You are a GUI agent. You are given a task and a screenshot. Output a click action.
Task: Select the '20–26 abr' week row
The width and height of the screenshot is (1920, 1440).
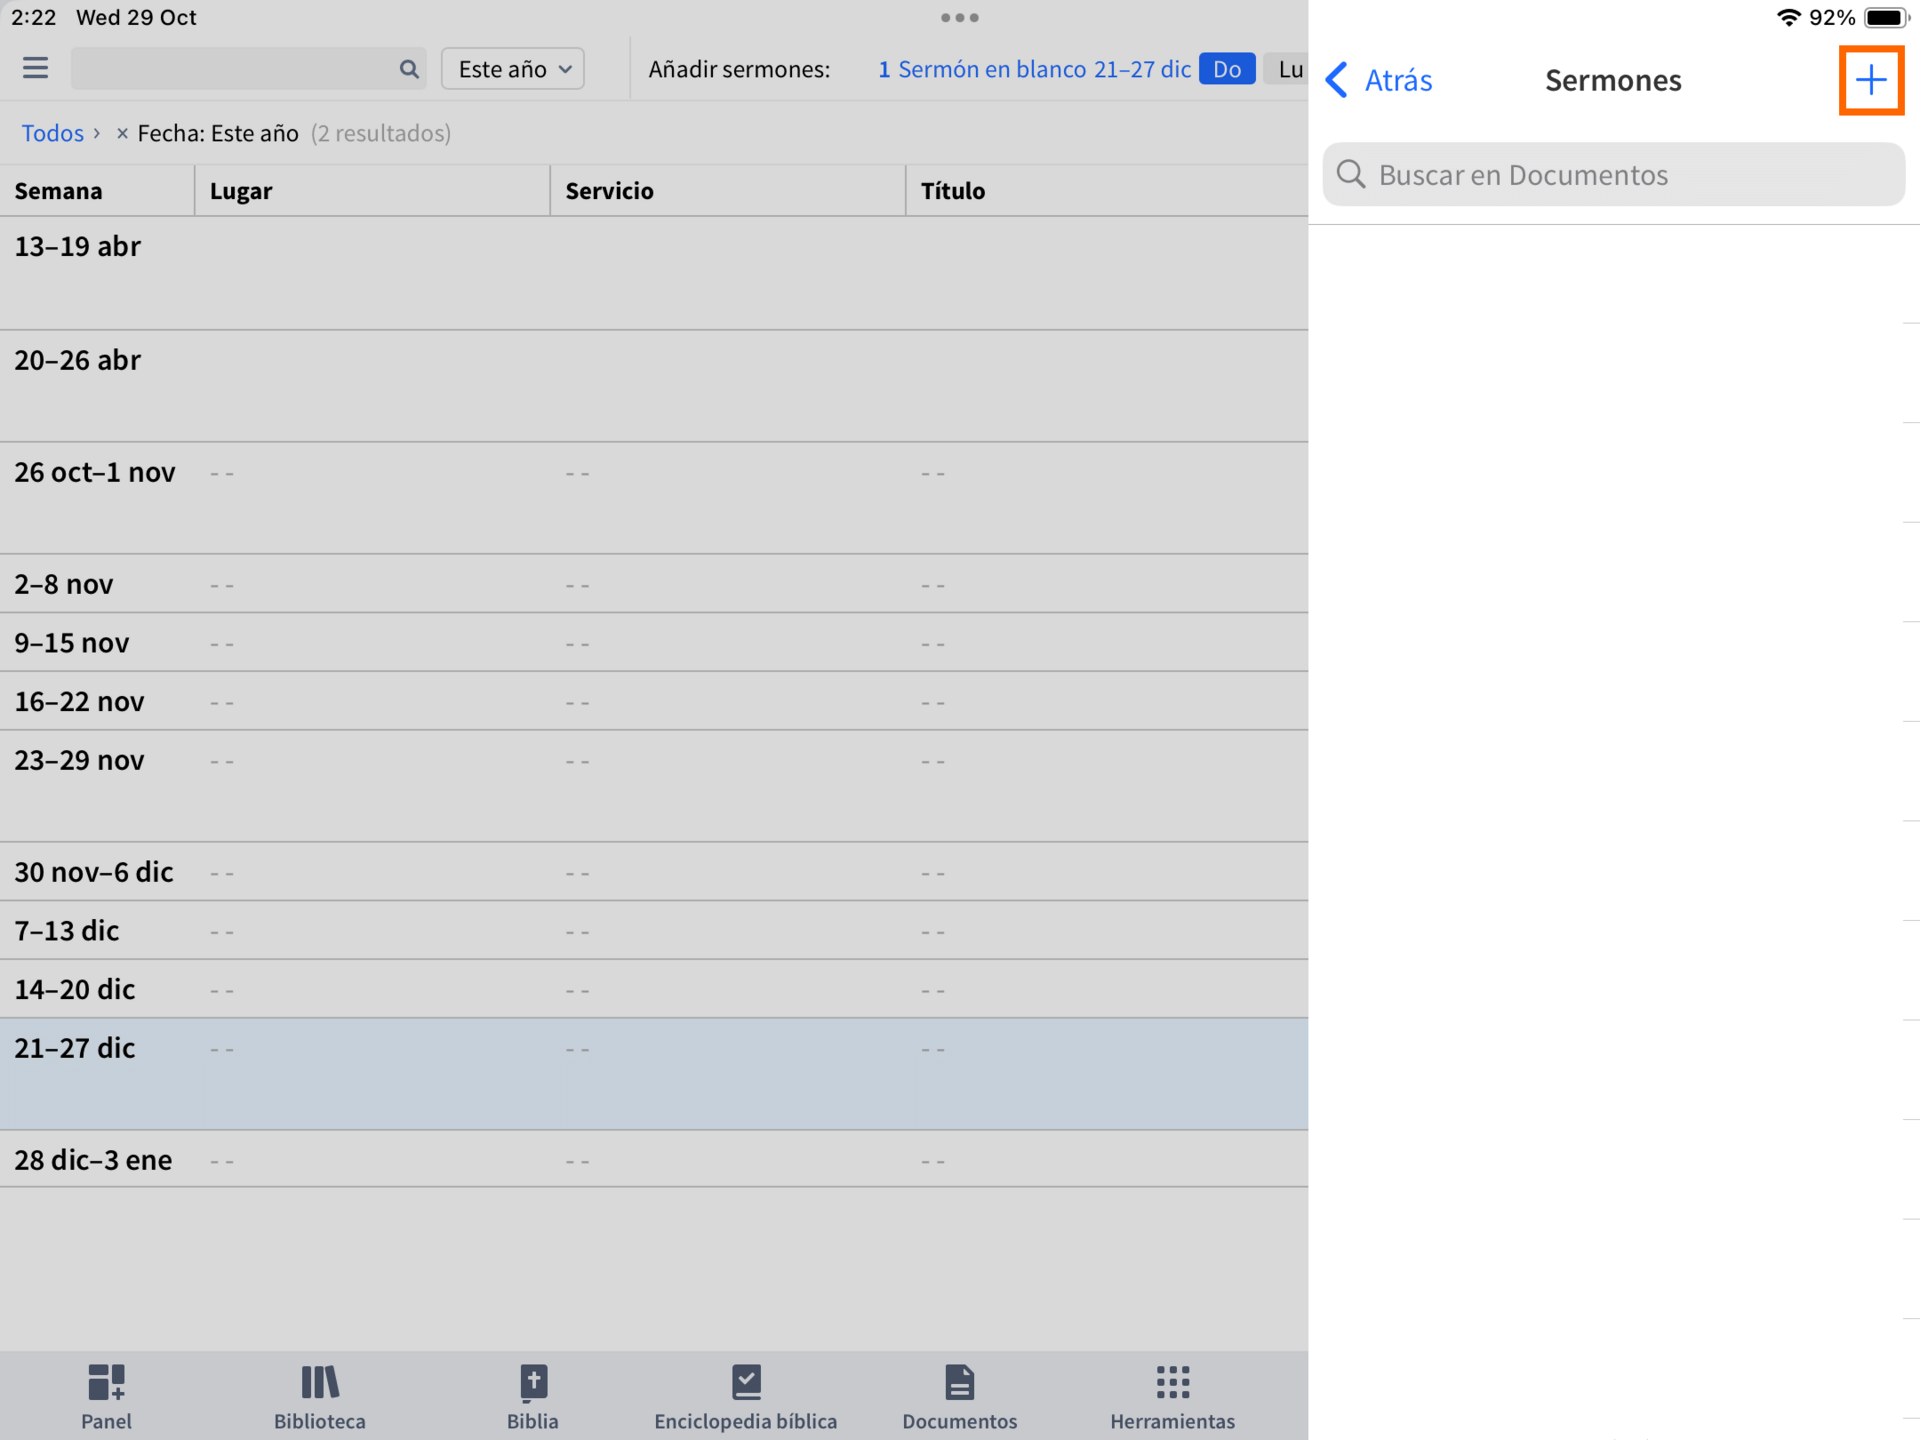pyautogui.click(x=654, y=387)
